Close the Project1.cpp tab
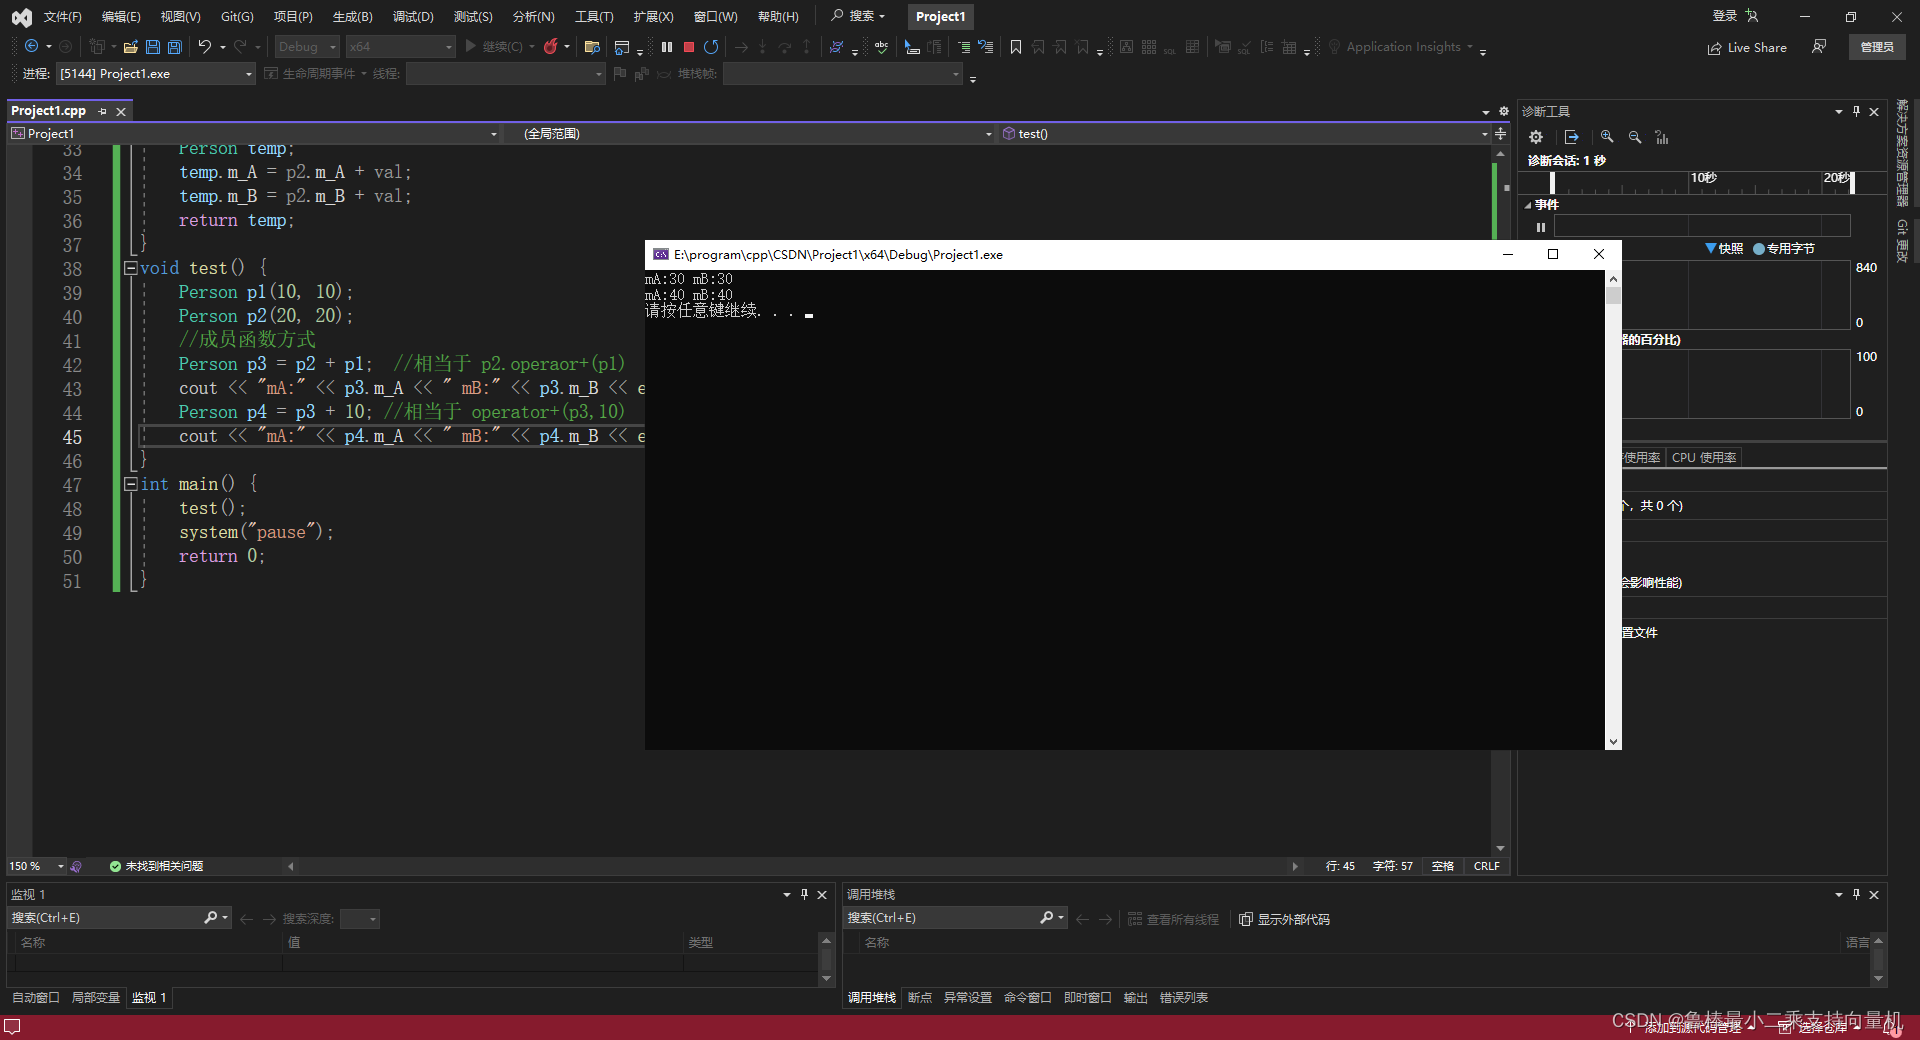 (x=121, y=111)
